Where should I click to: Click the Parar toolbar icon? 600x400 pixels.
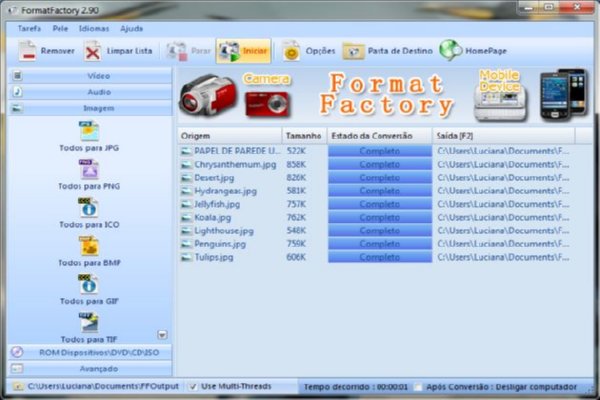(176, 51)
